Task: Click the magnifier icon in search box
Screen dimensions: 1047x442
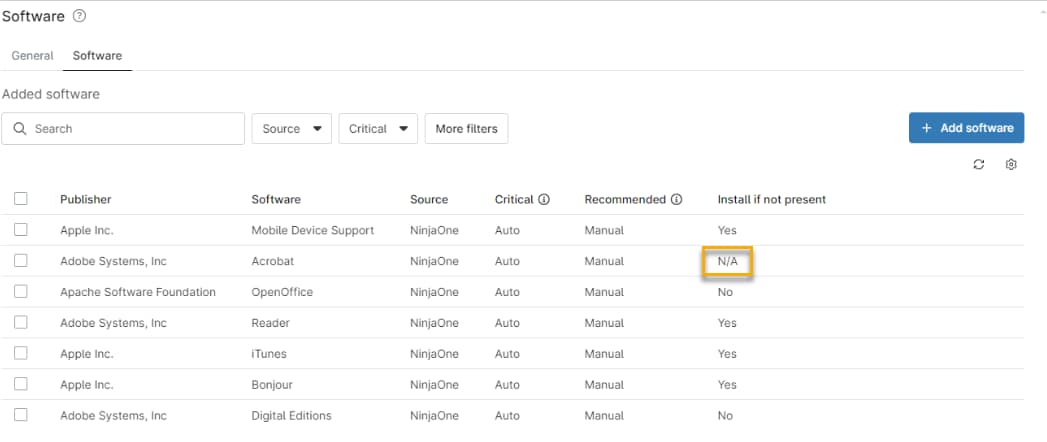Action: [20, 129]
